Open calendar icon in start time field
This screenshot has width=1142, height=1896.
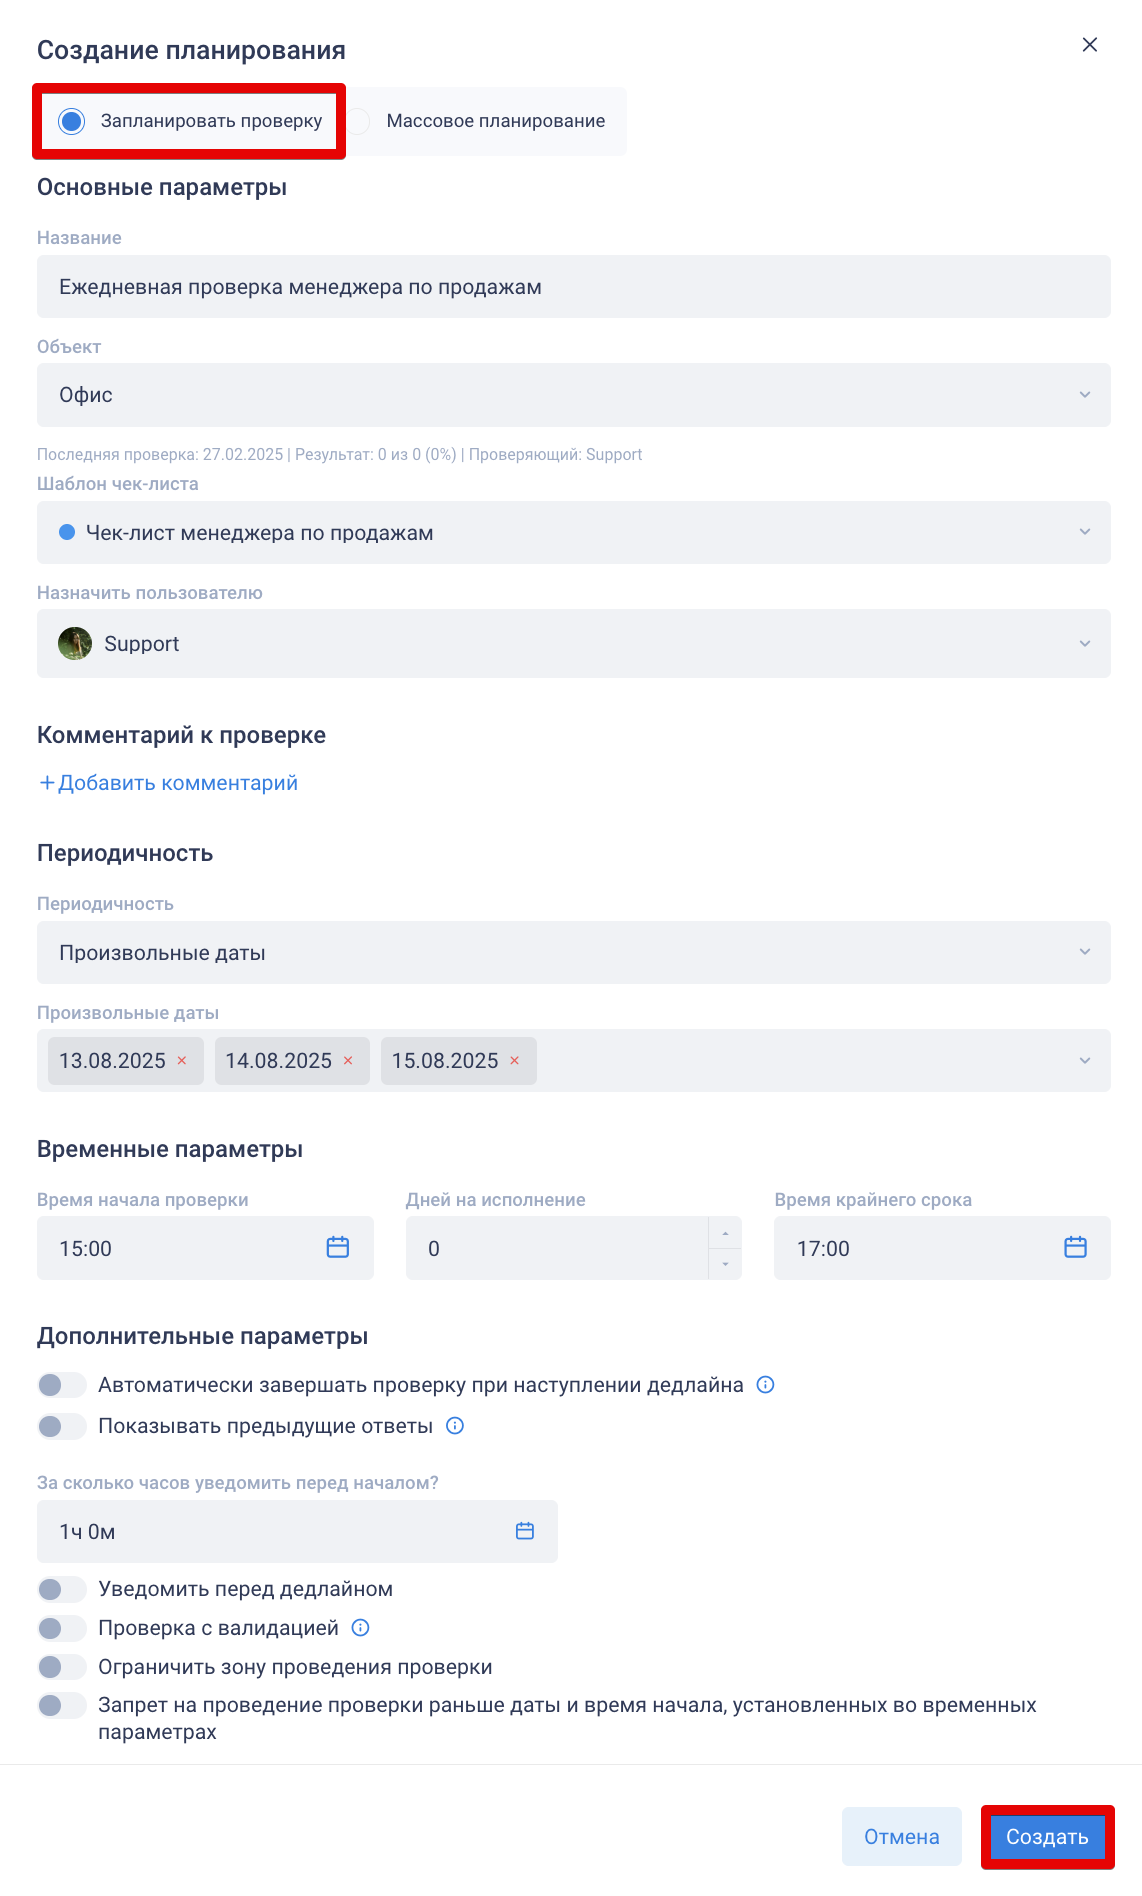pos(338,1247)
